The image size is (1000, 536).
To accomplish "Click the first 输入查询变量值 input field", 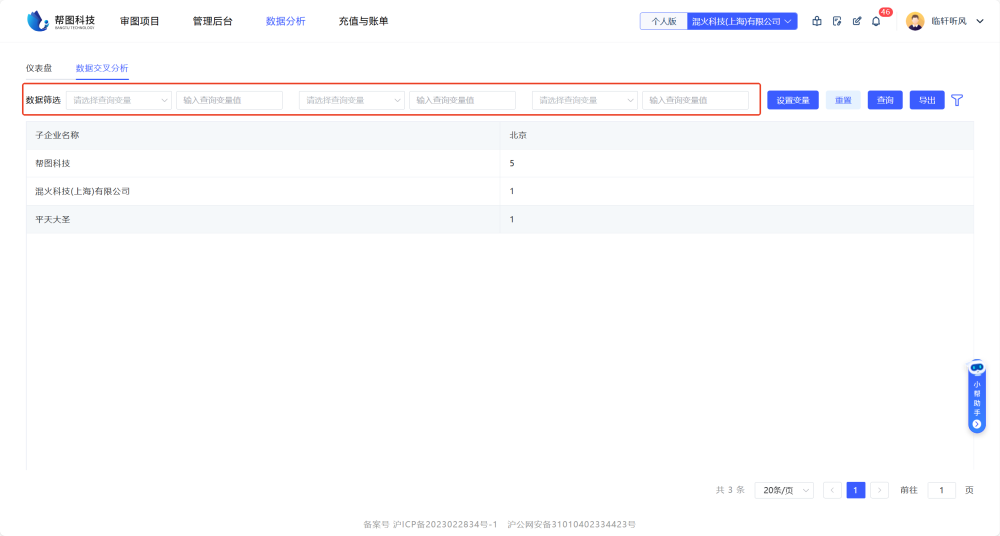I will click(229, 100).
